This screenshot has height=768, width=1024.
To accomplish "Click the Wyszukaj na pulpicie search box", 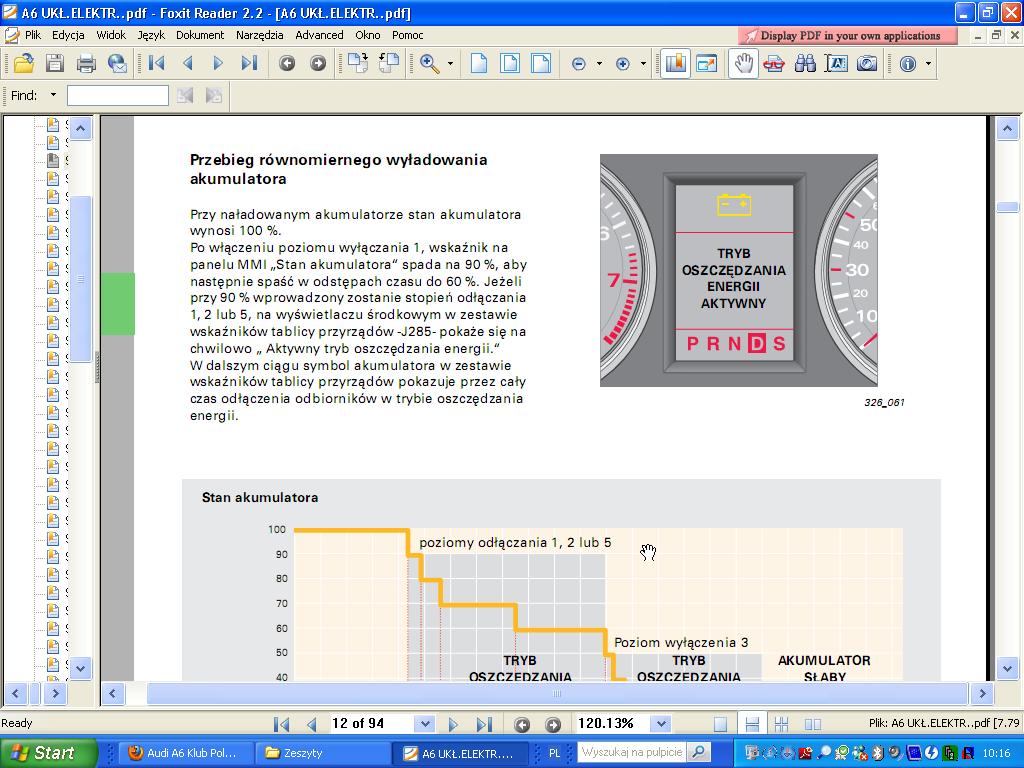I will 632,752.
